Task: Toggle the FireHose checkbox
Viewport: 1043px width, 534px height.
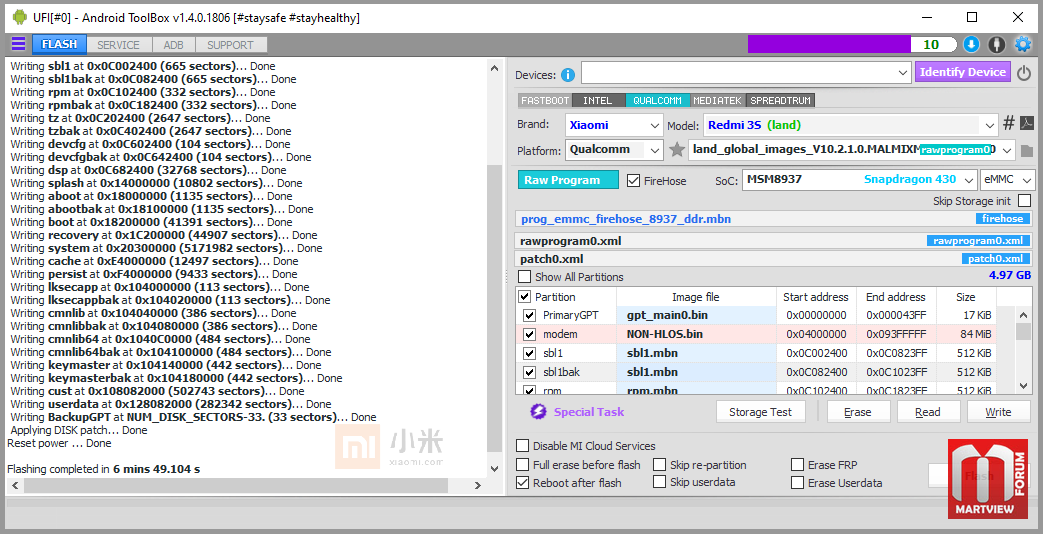Action: pyautogui.click(x=633, y=180)
